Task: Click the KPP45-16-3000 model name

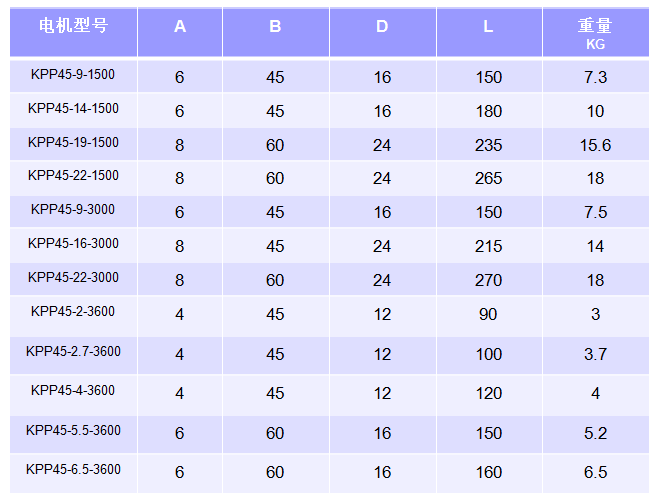Action: click(73, 243)
